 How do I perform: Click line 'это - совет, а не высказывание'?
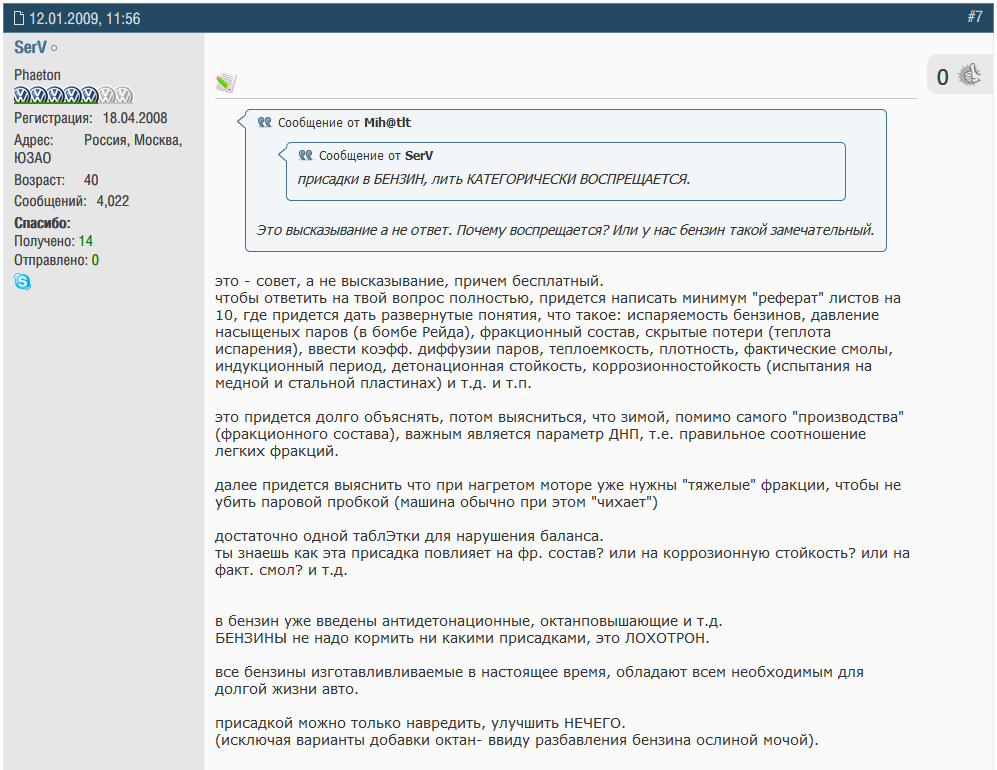pyautogui.click(x=409, y=281)
